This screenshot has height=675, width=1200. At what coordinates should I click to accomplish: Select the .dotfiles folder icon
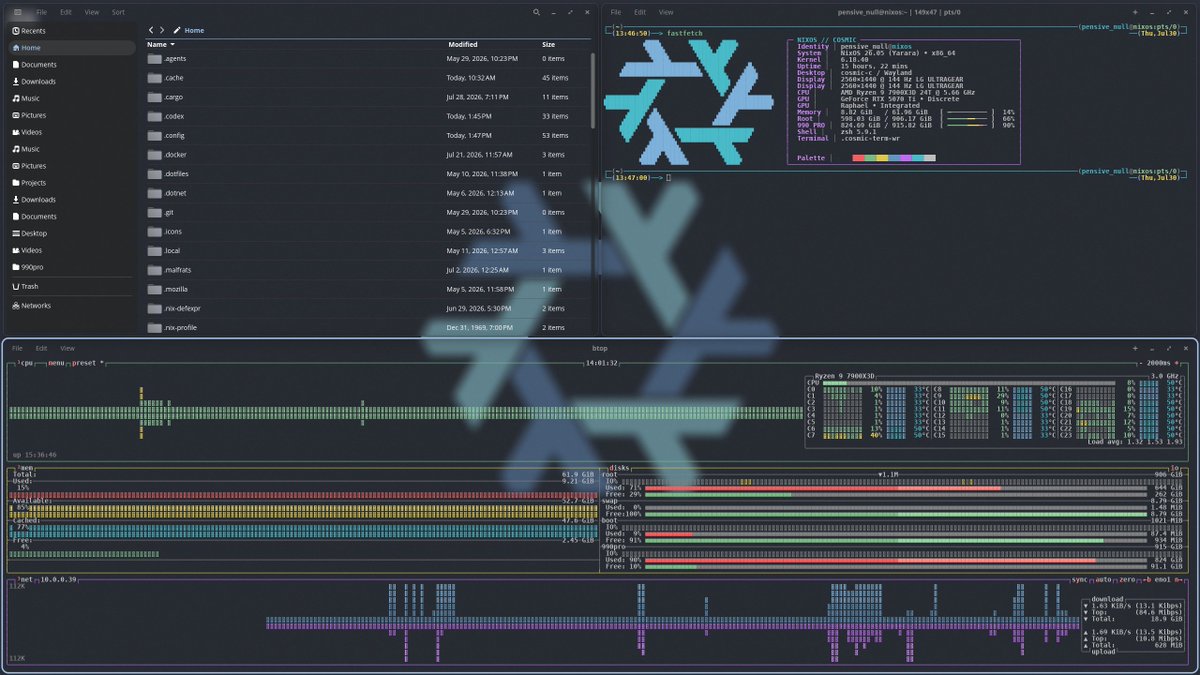(x=154, y=174)
